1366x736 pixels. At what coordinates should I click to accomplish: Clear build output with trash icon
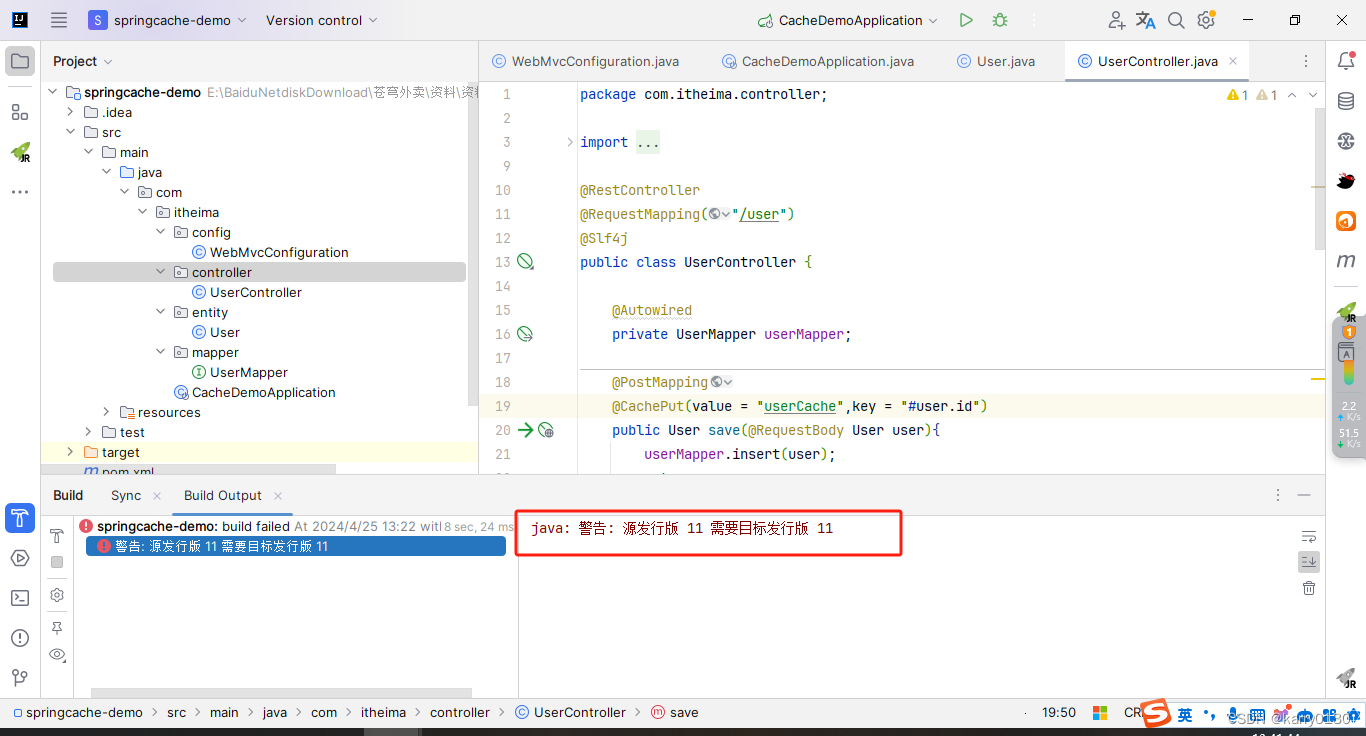click(x=1309, y=588)
